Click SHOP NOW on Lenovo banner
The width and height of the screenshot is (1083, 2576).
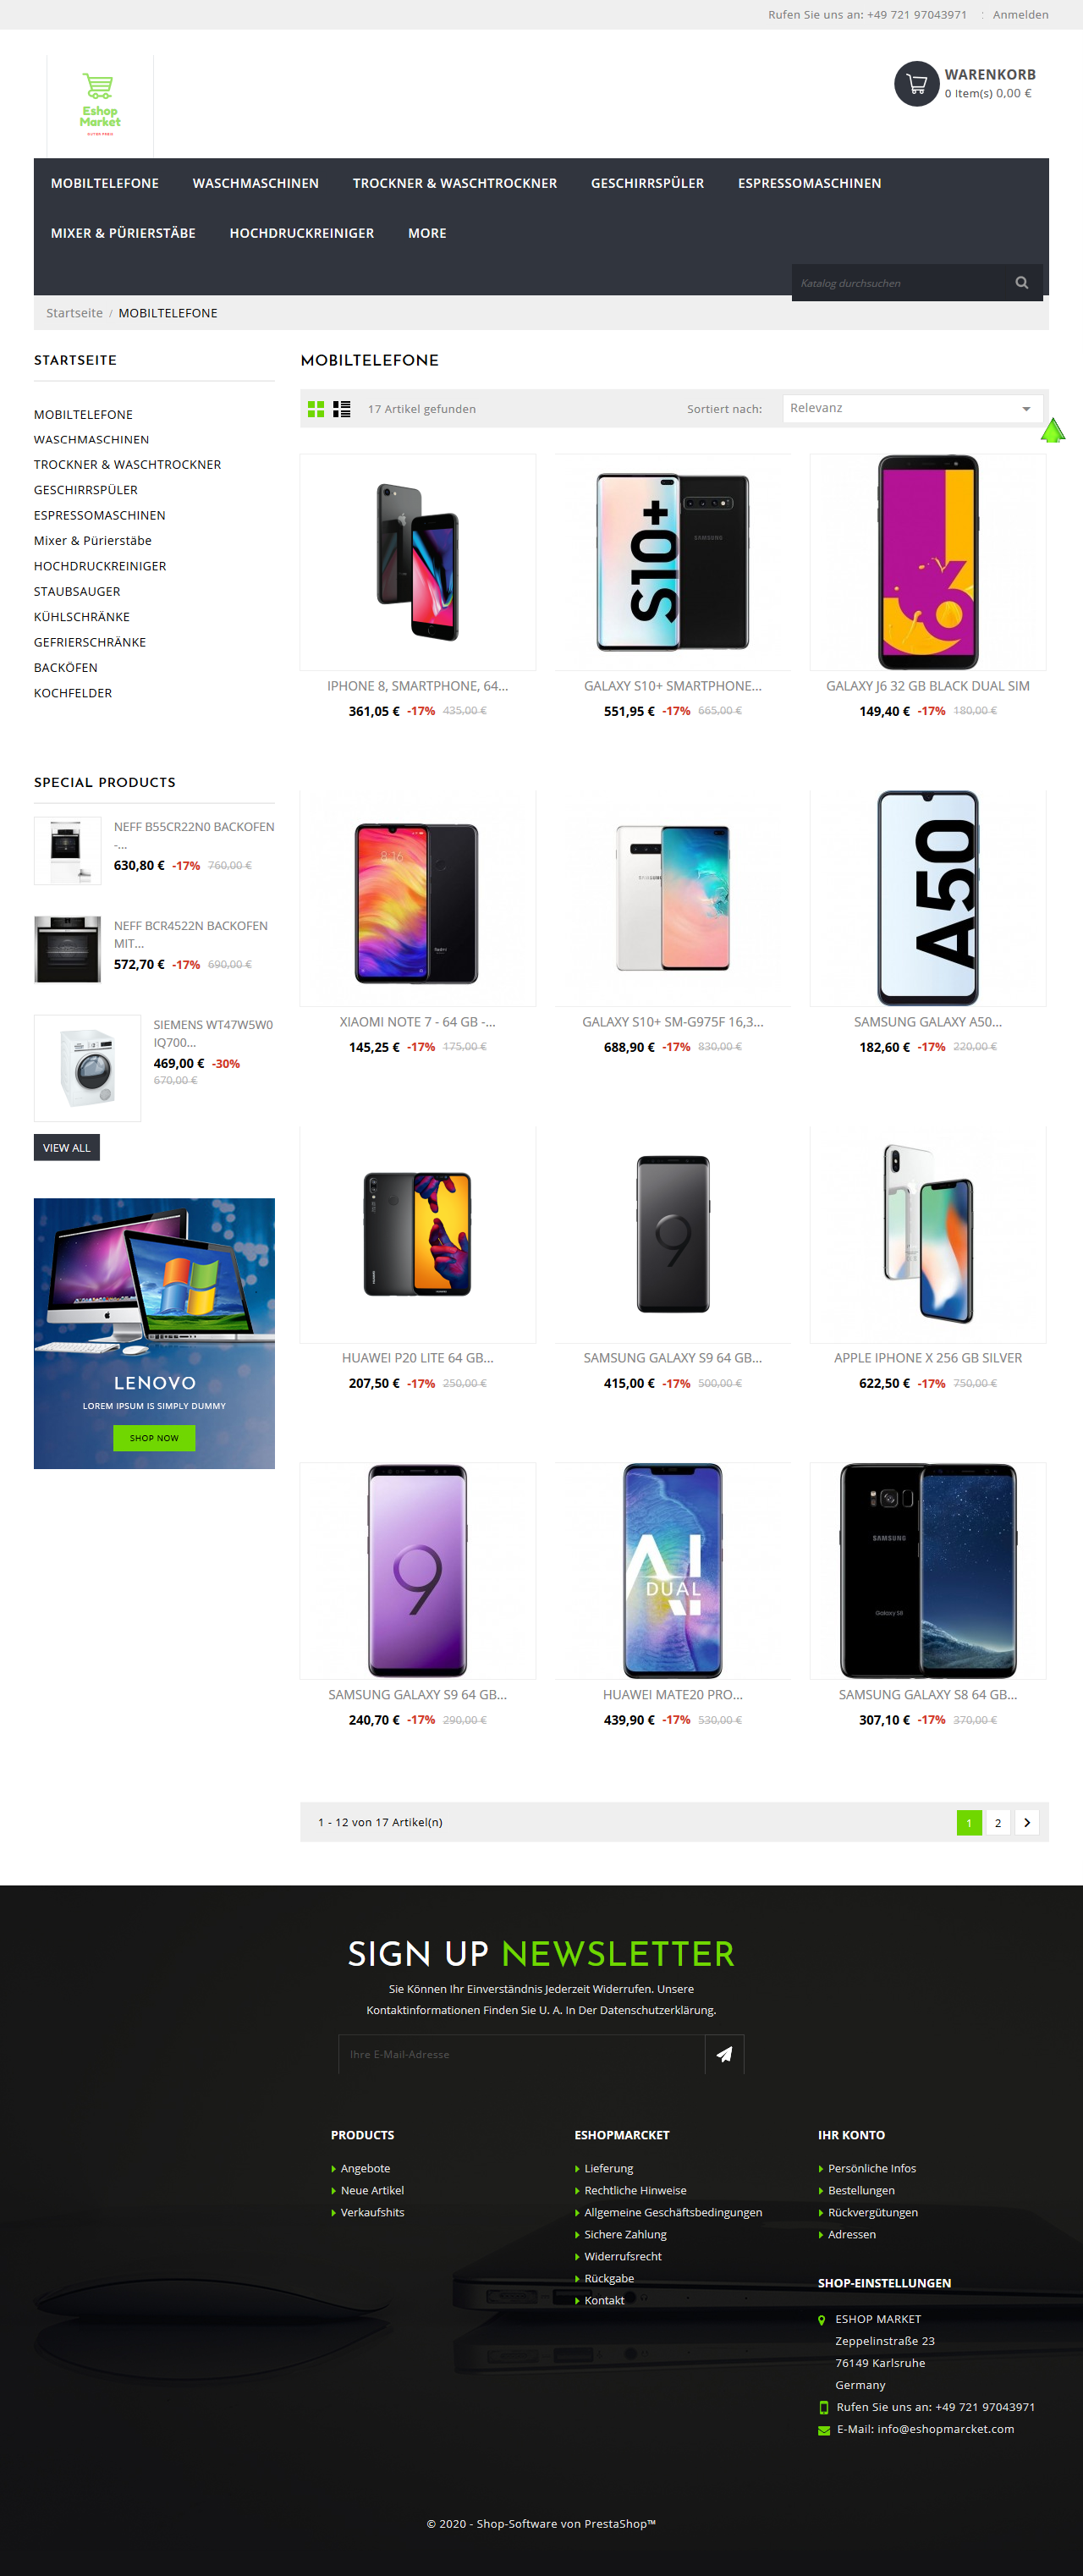[x=154, y=1438]
